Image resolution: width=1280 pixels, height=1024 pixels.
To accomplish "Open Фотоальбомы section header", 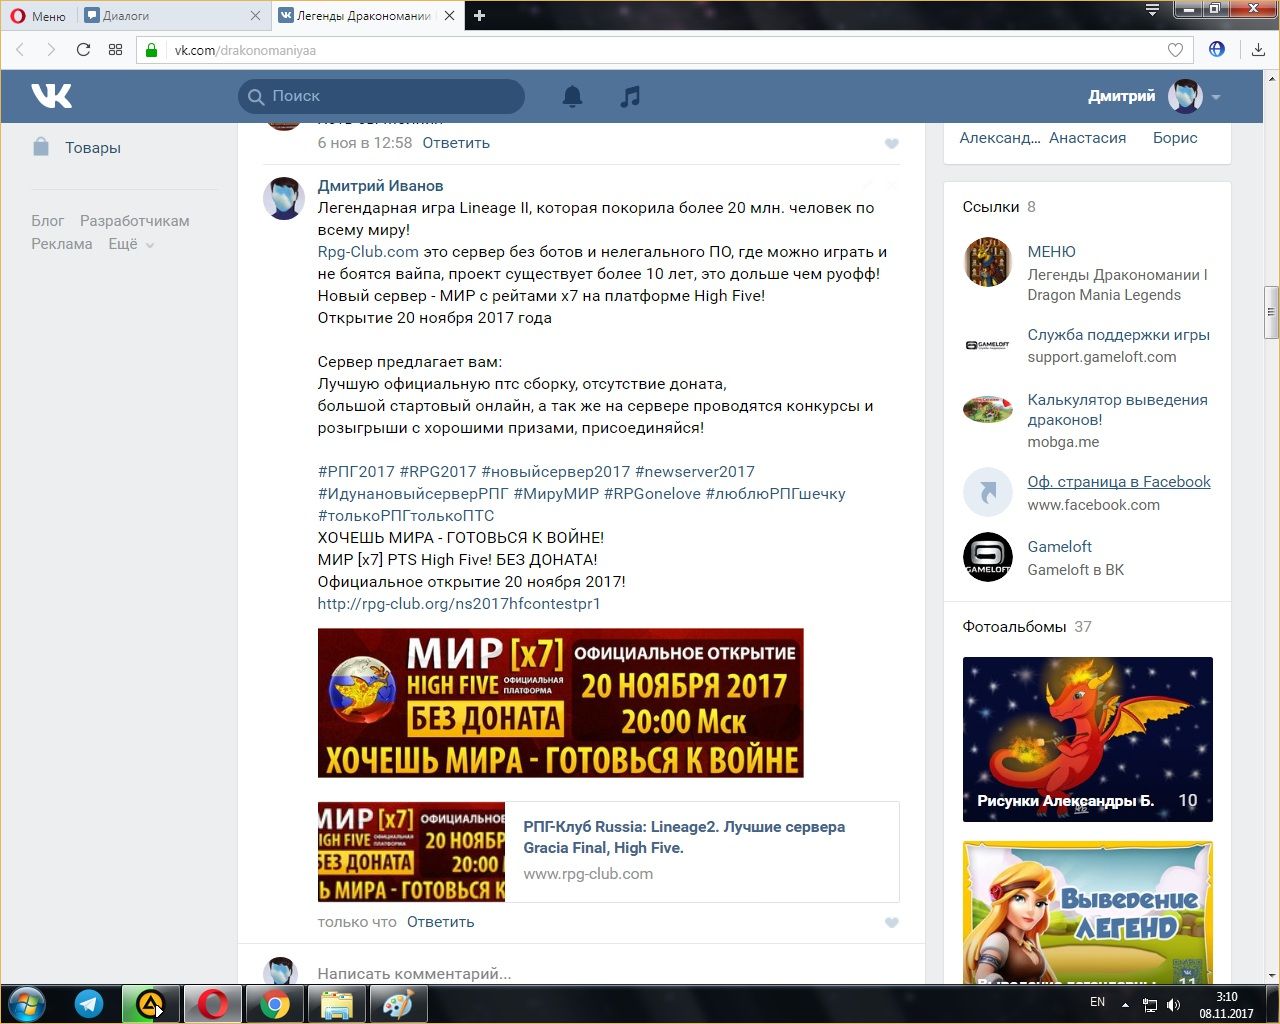I will click(1014, 627).
